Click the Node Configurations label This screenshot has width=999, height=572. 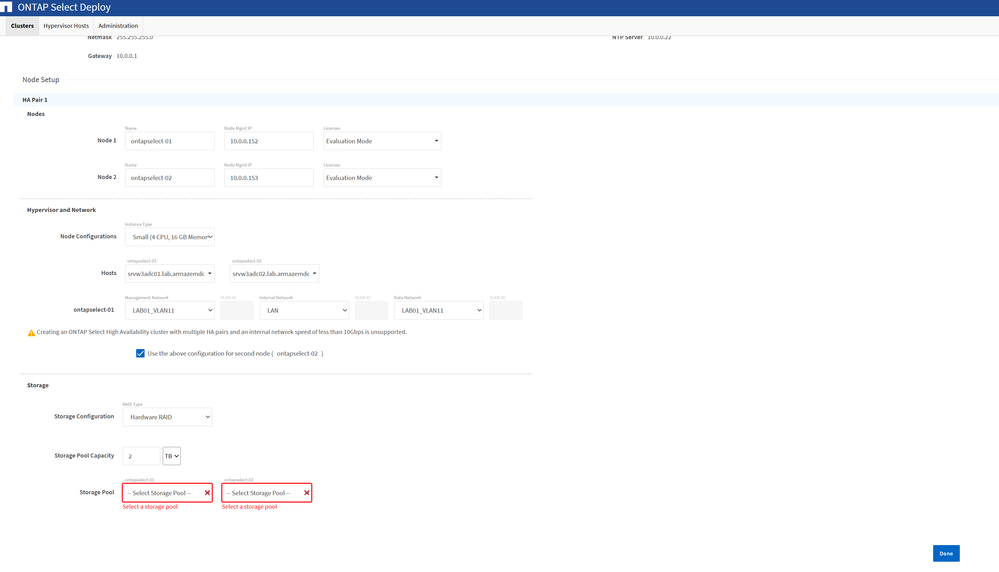(88, 236)
